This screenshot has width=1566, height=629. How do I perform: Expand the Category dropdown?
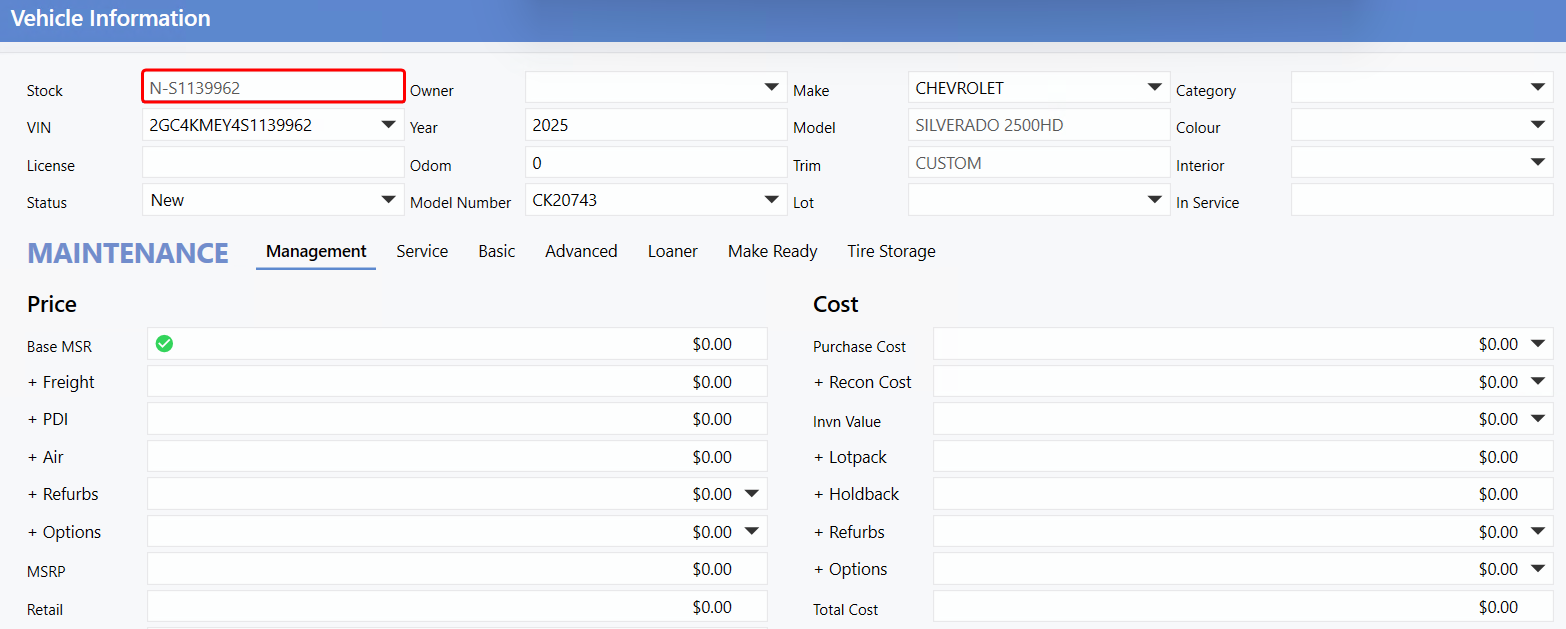coord(1537,88)
